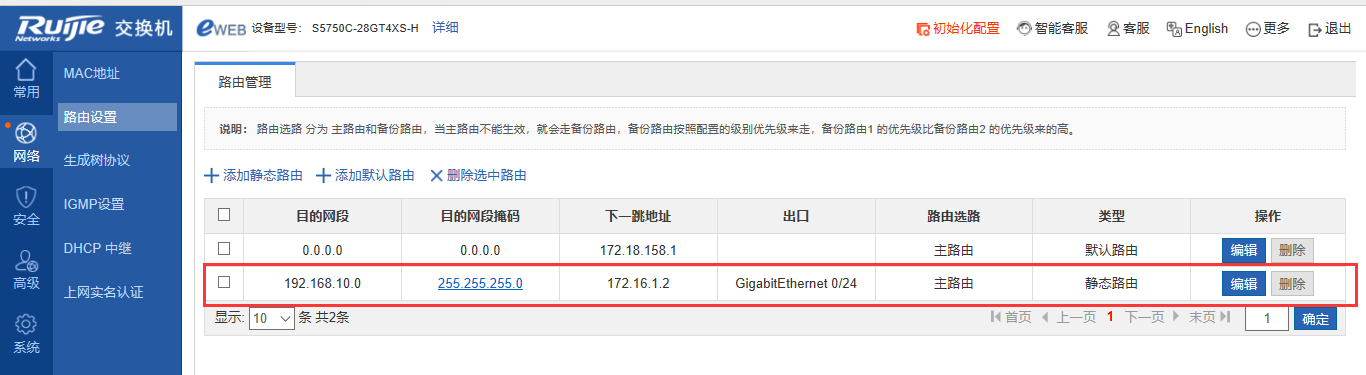Click the 退出 logout icon
Viewport: 1366px width, 375px height.
click(x=1315, y=29)
